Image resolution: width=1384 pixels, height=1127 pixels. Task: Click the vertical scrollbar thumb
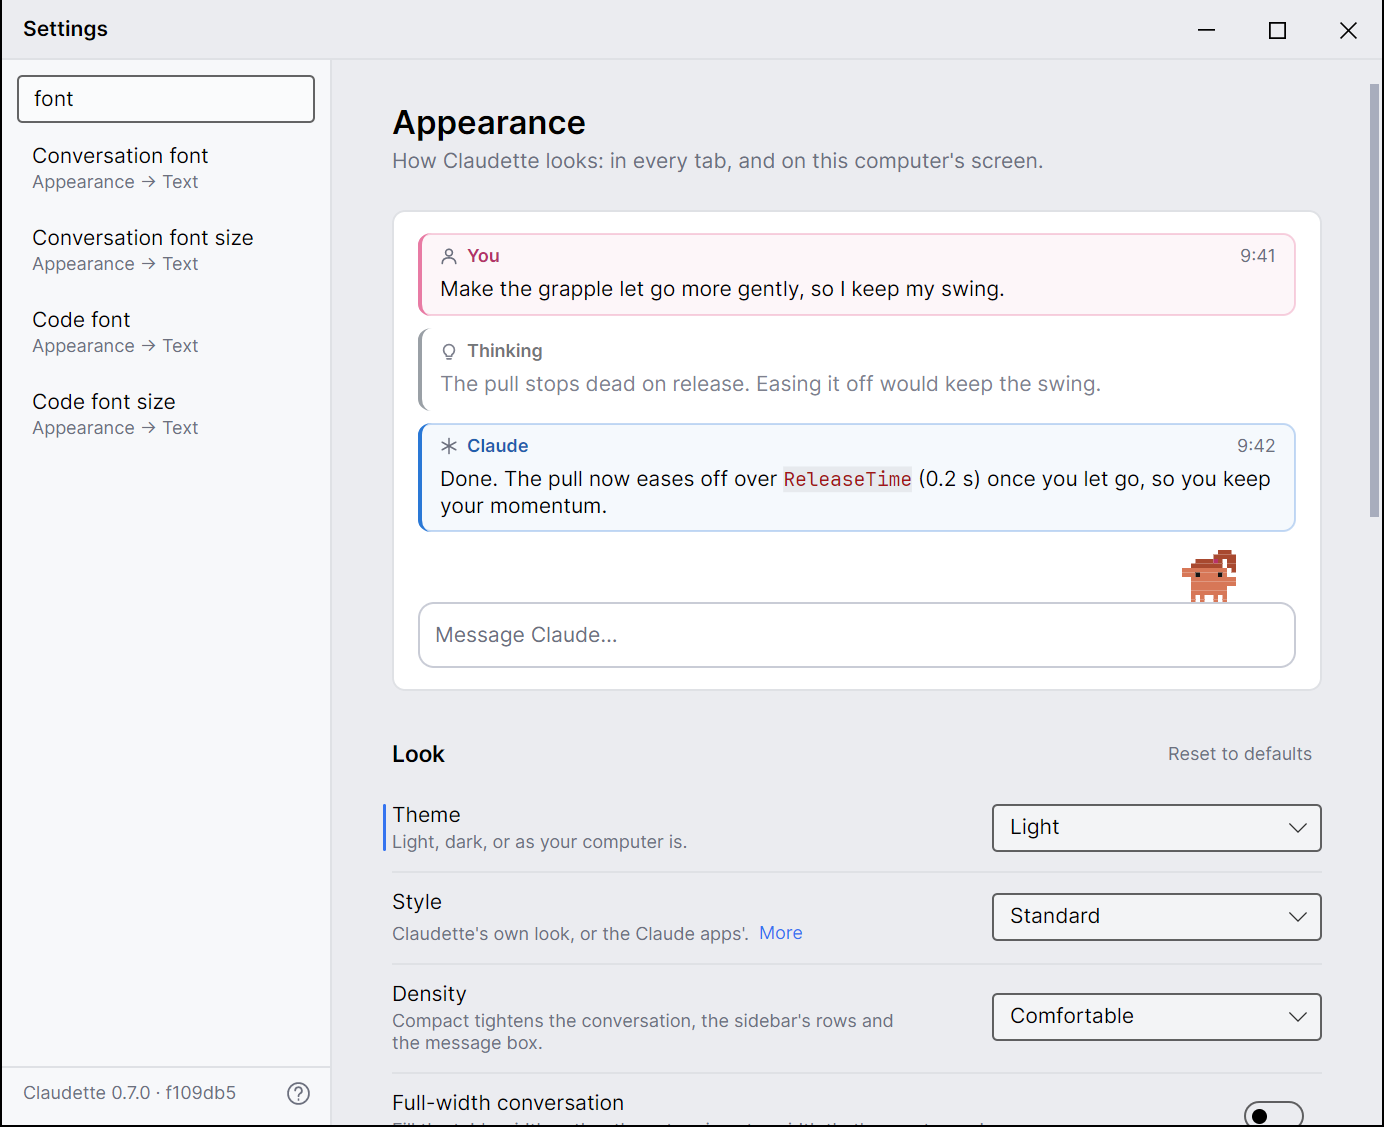coord(1374,300)
